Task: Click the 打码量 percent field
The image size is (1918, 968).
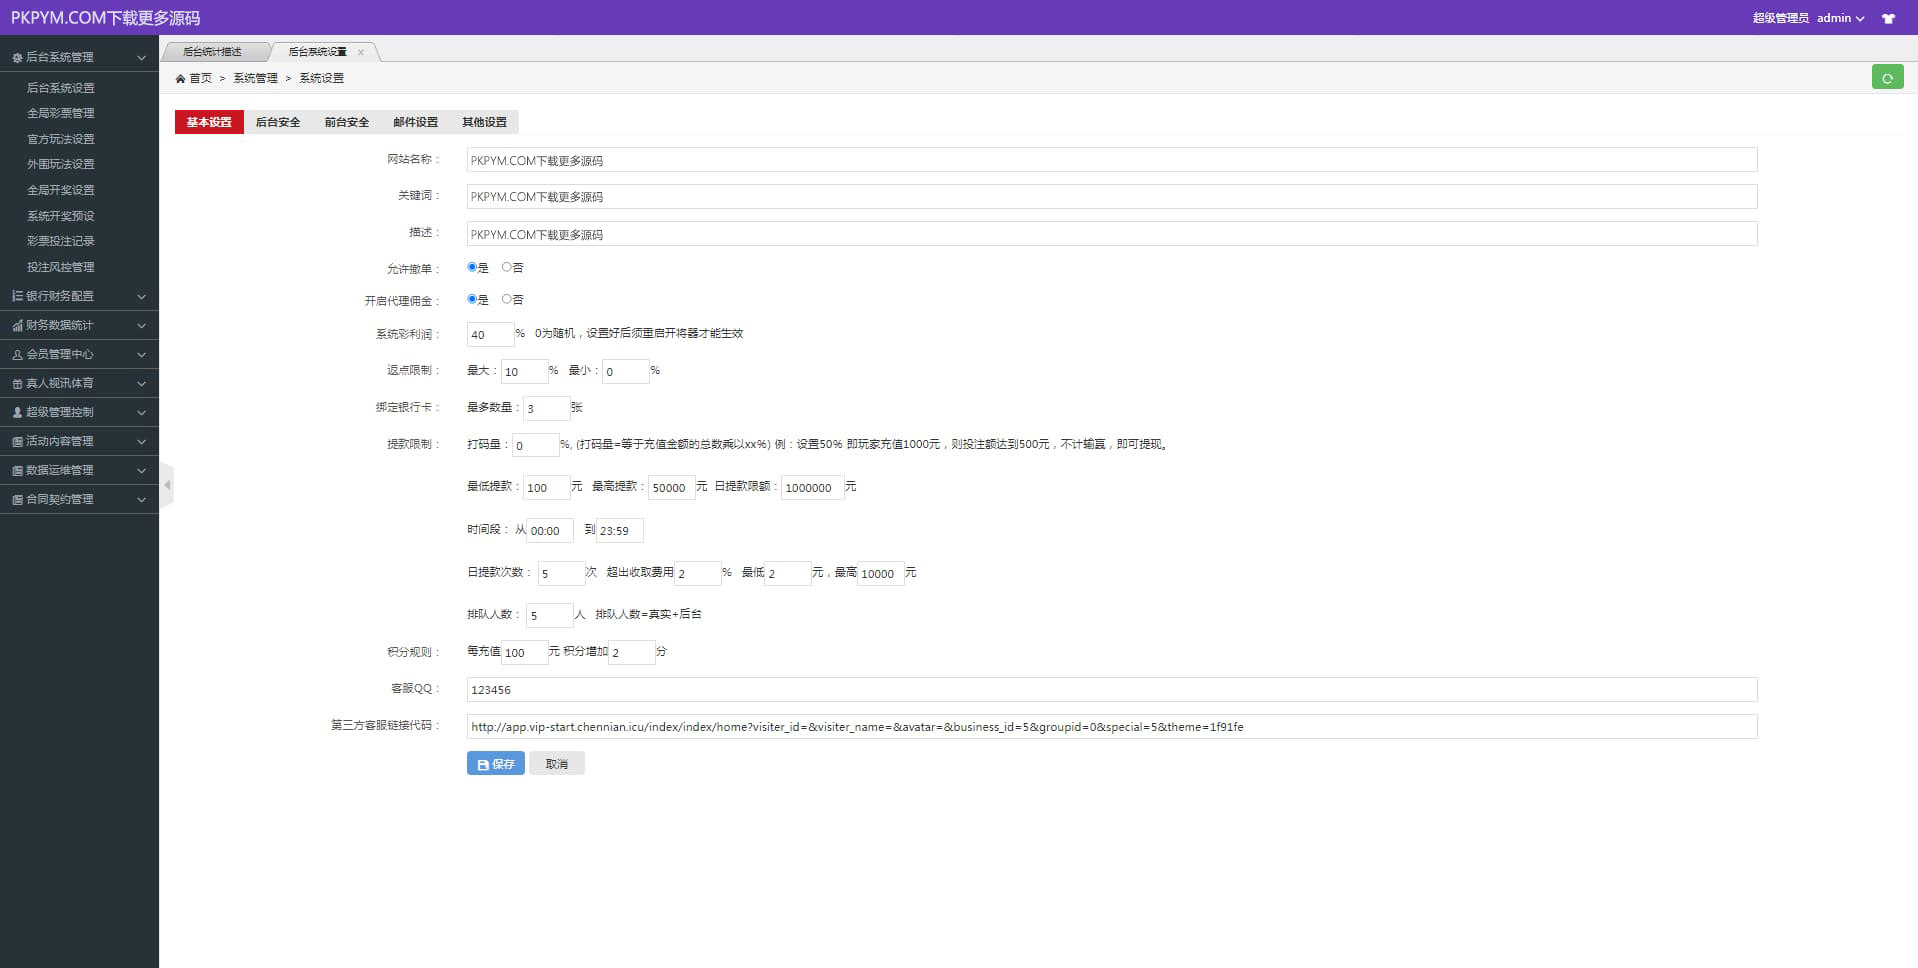Action: [x=536, y=445]
